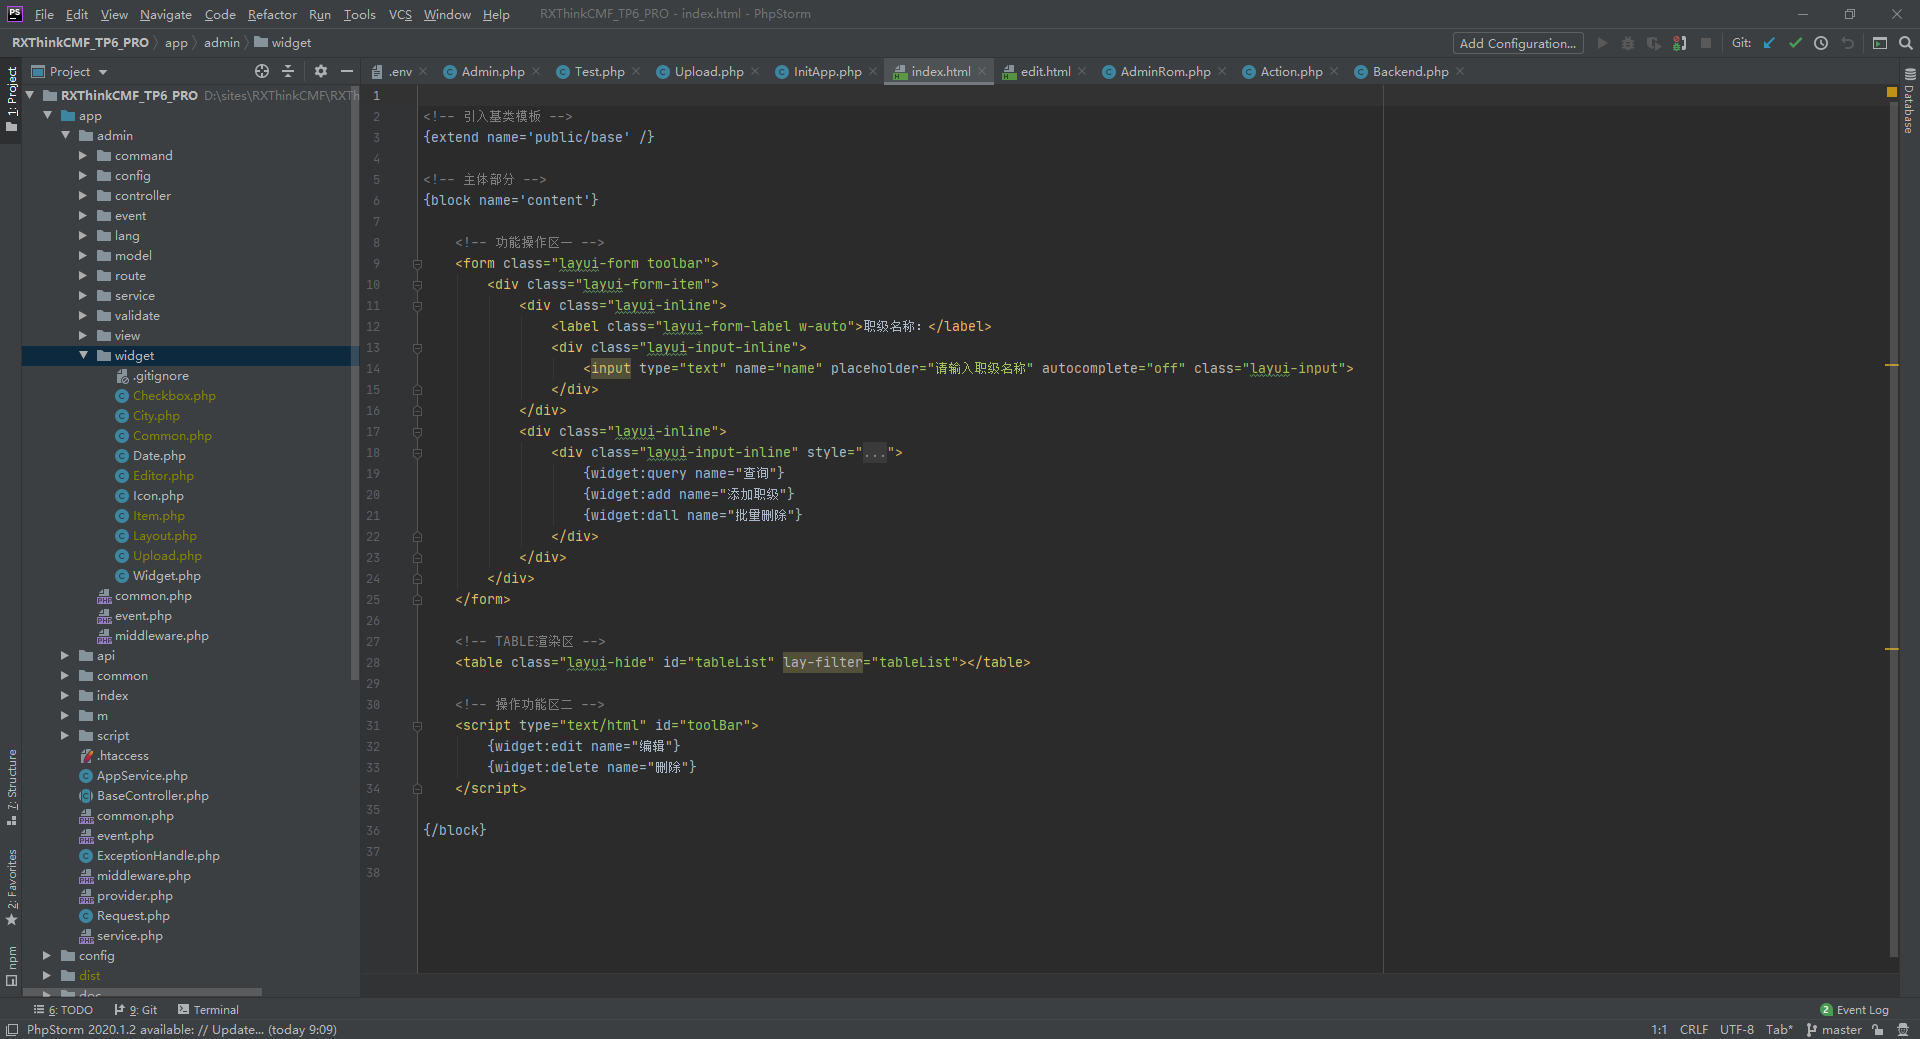The width and height of the screenshot is (1920, 1039).
Task: Open the 6: TODO tool window
Action: [63, 1010]
